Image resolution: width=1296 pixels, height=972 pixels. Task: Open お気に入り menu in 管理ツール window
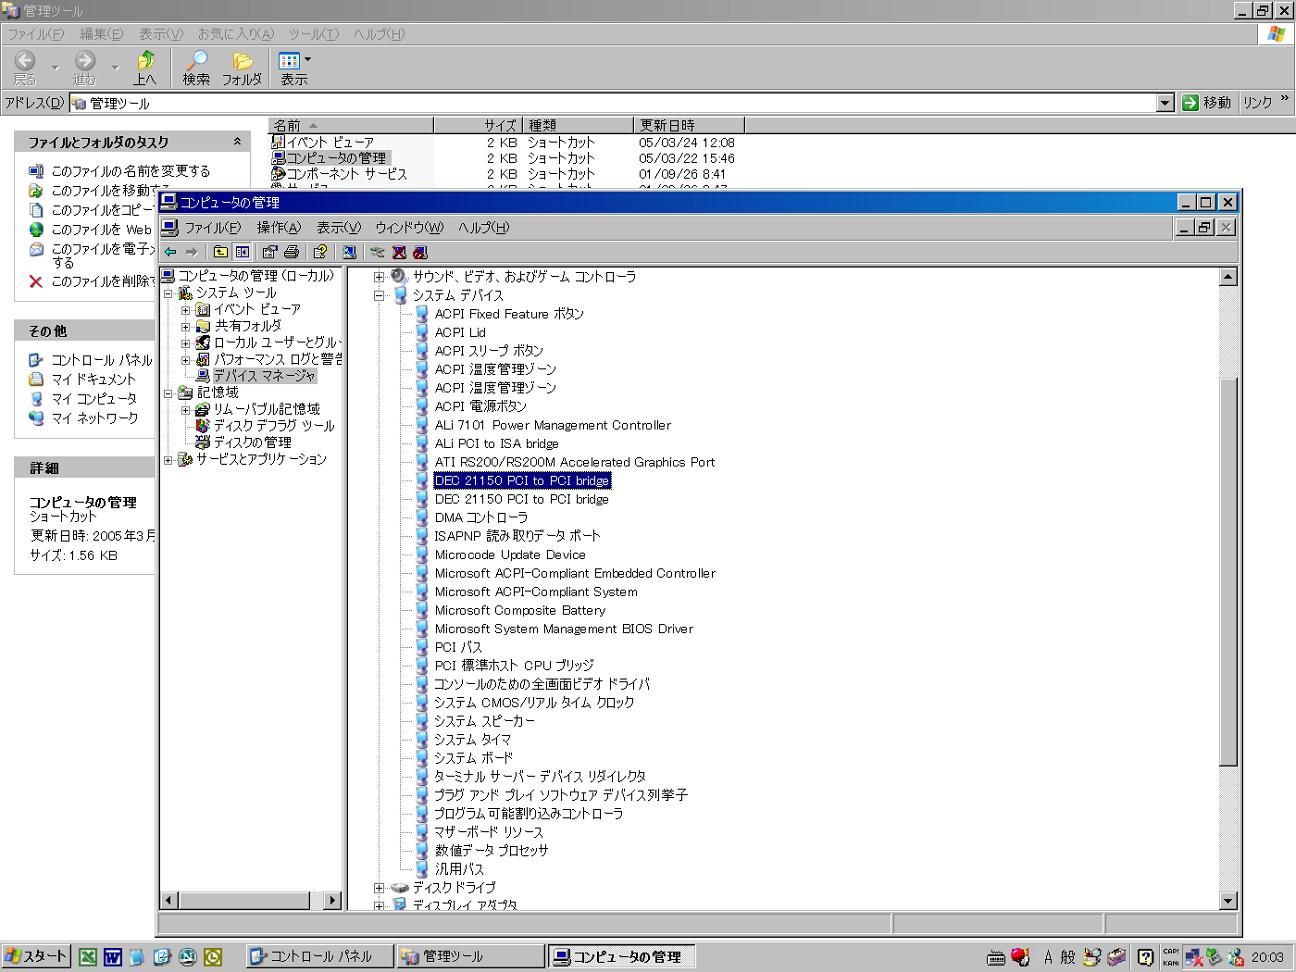pyautogui.click(x=236, y=34)
